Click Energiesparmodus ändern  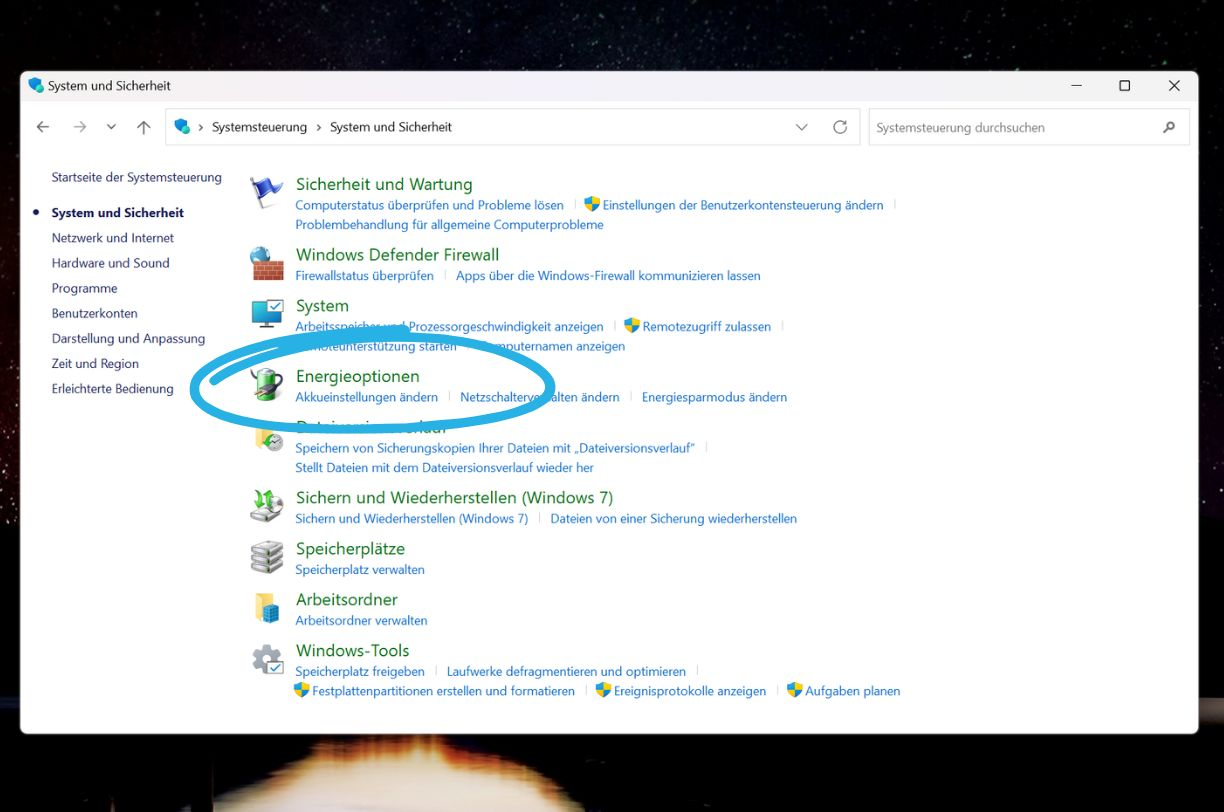(714, 397)
